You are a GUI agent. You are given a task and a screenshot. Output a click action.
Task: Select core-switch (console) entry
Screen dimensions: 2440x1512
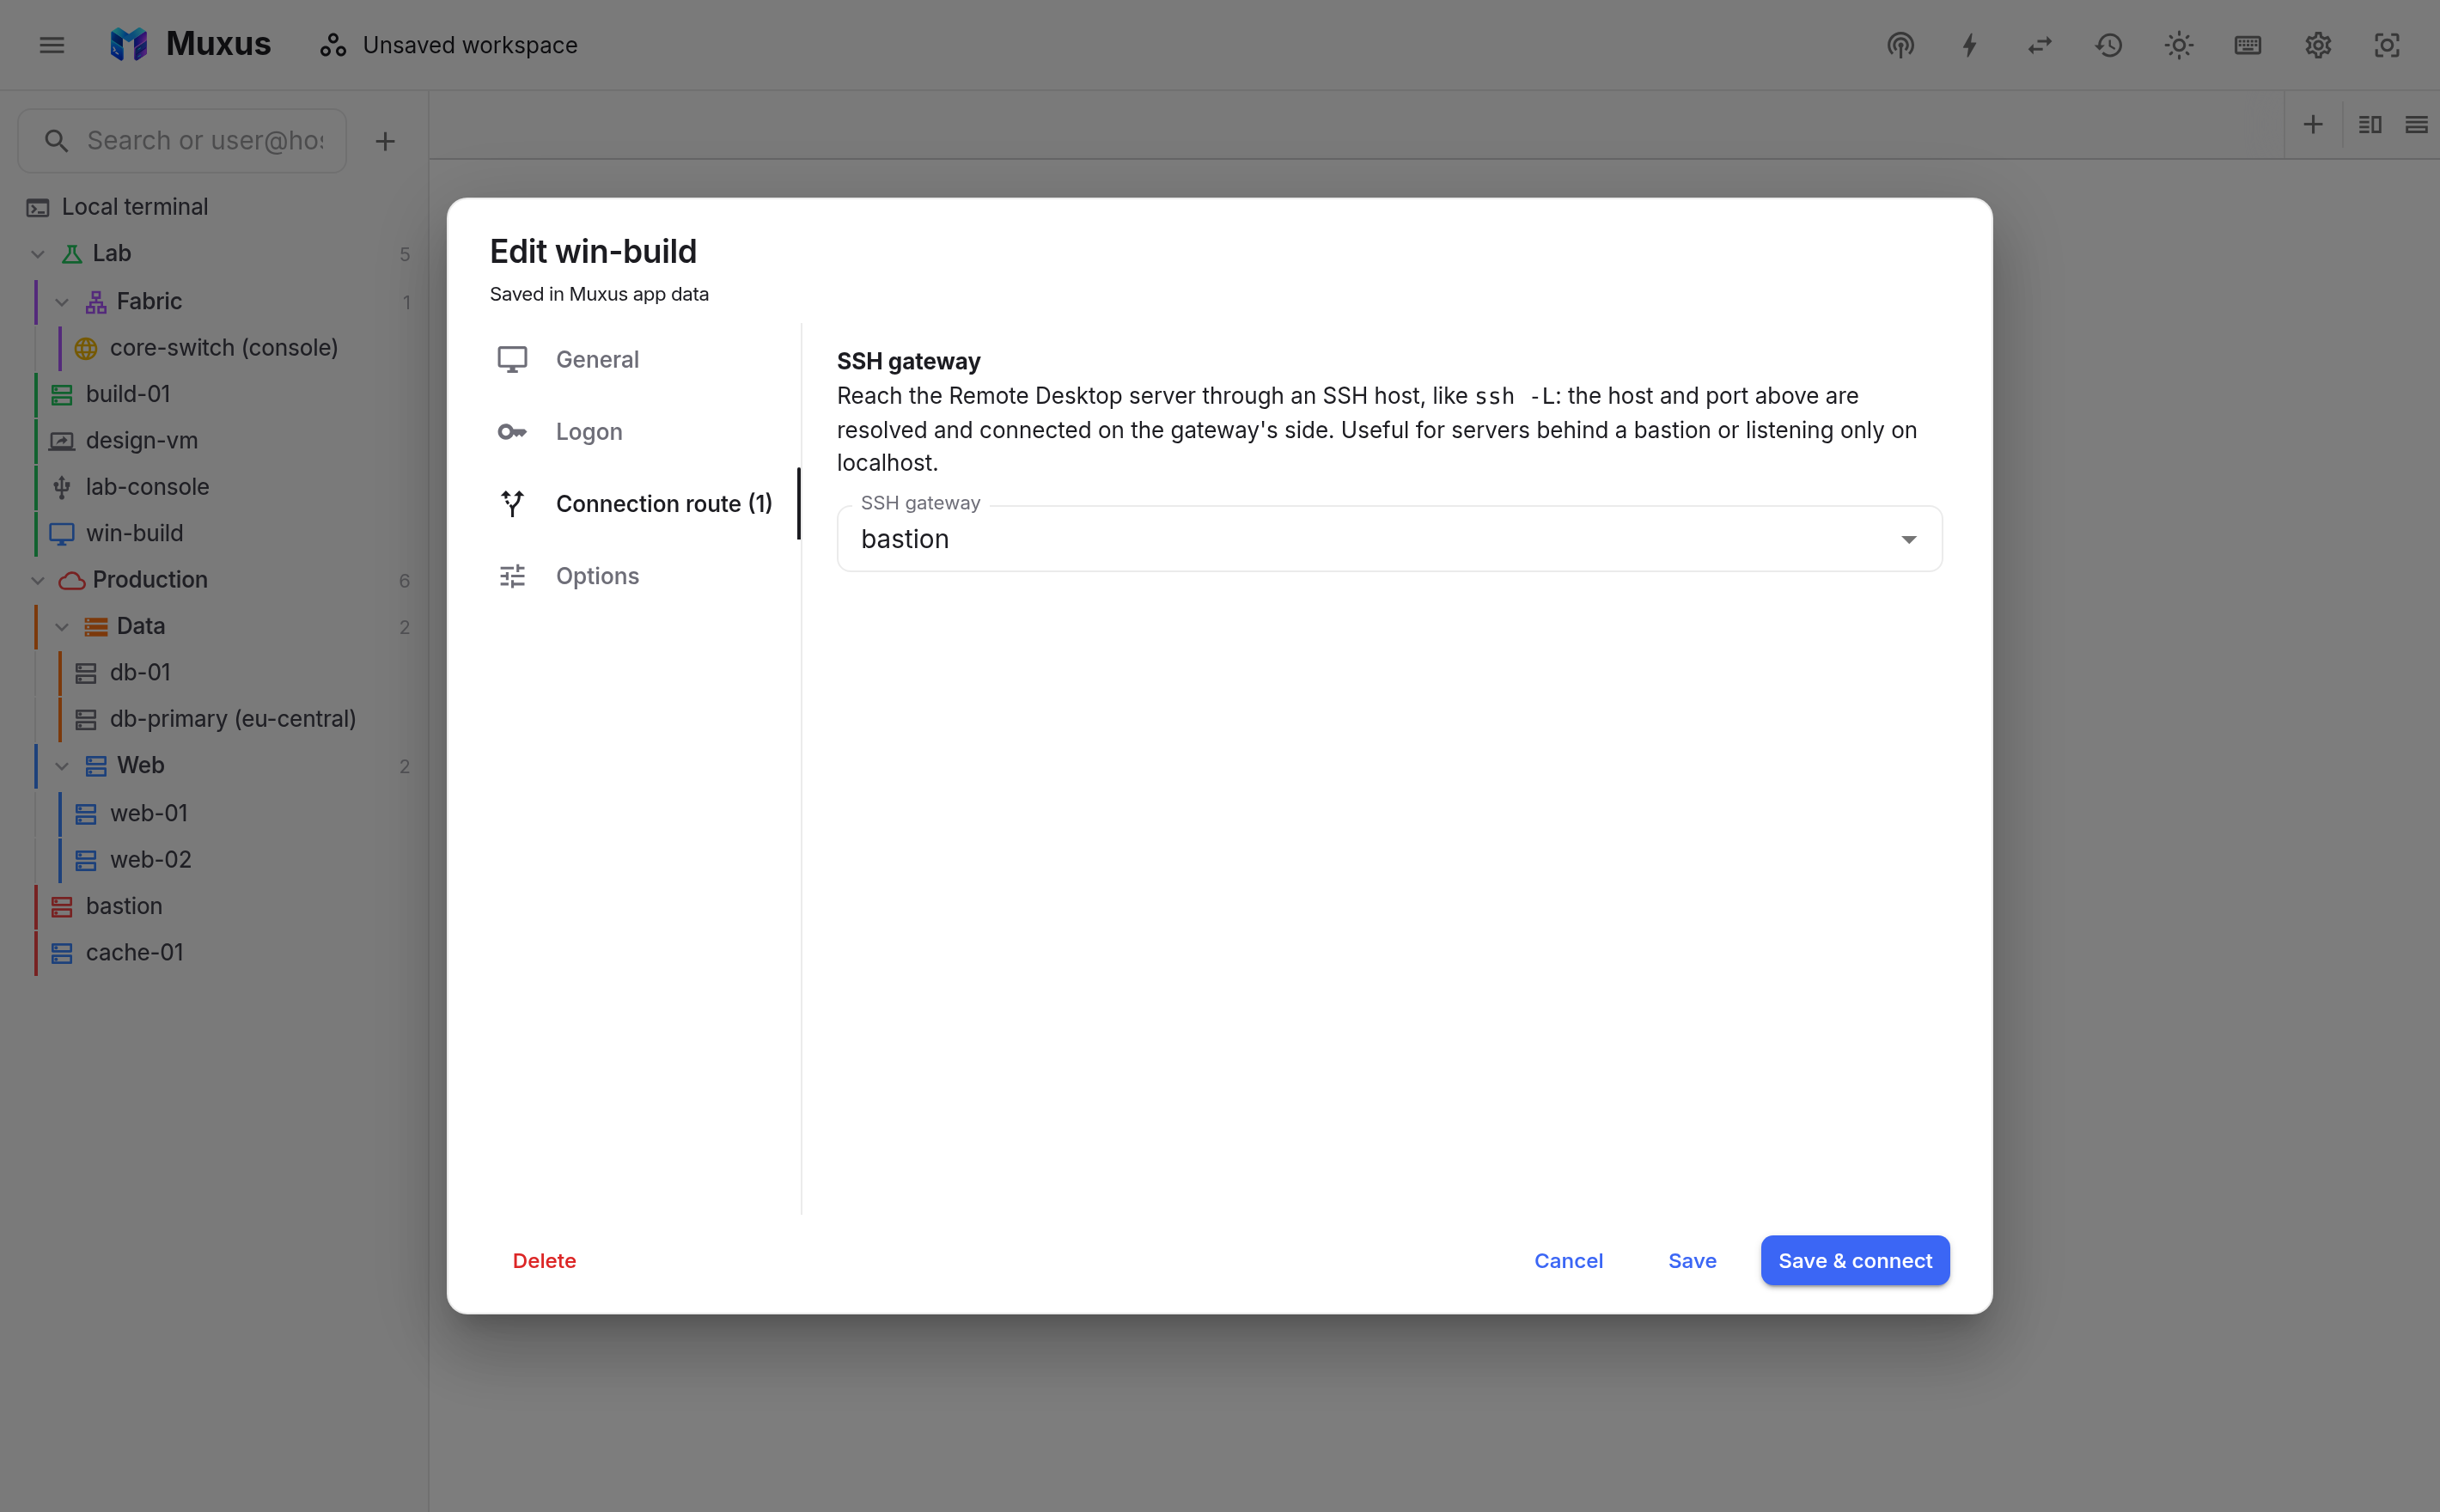(x=224, y=347)
